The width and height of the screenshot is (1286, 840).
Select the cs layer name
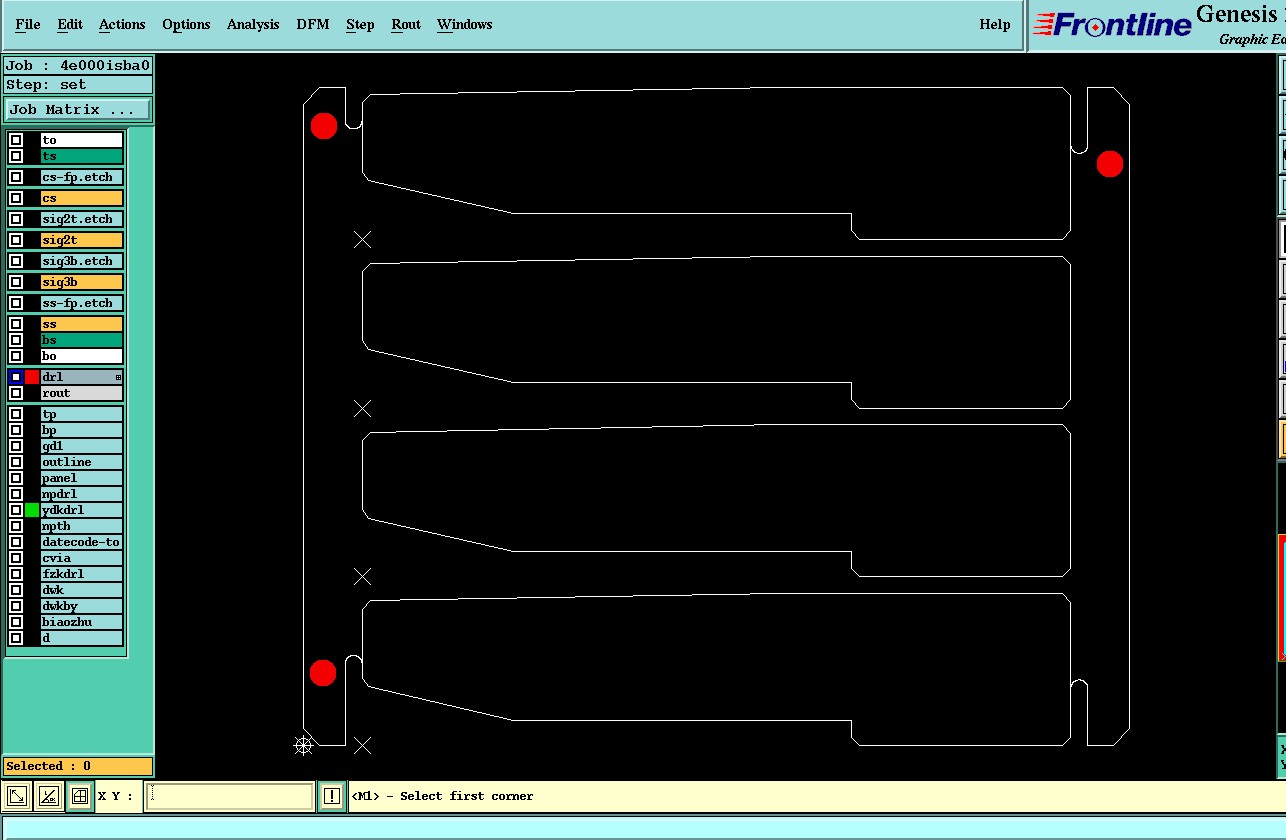pyautogui.click(x=82, y=198)
